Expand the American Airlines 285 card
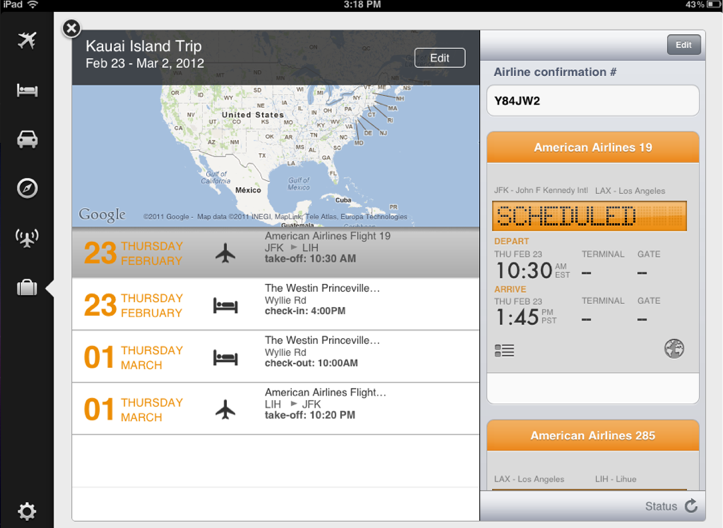723x528 pixels. [x=592, y=436]
